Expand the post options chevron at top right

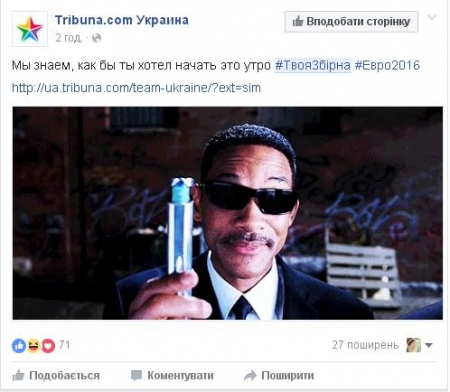click(x=432, y=17)
